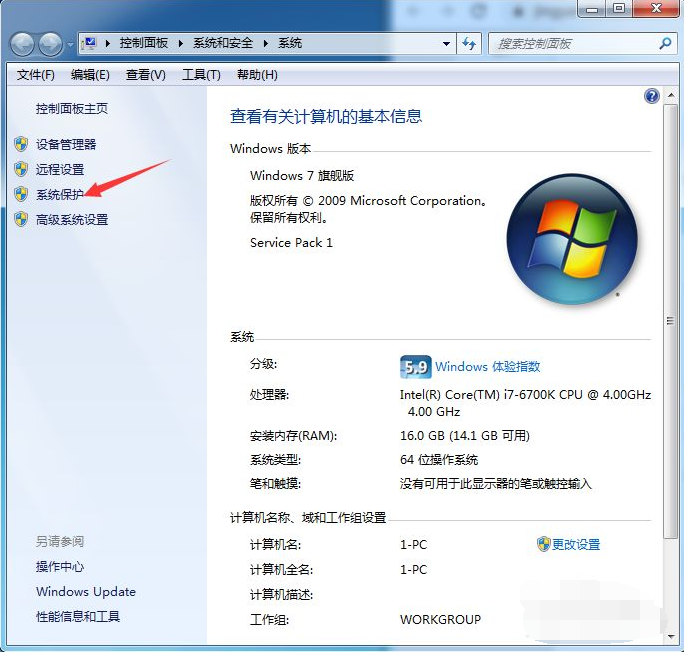Expand the arrow before 控制面板 breadcrumb
The image size is (684, 652).
(107, 43)
